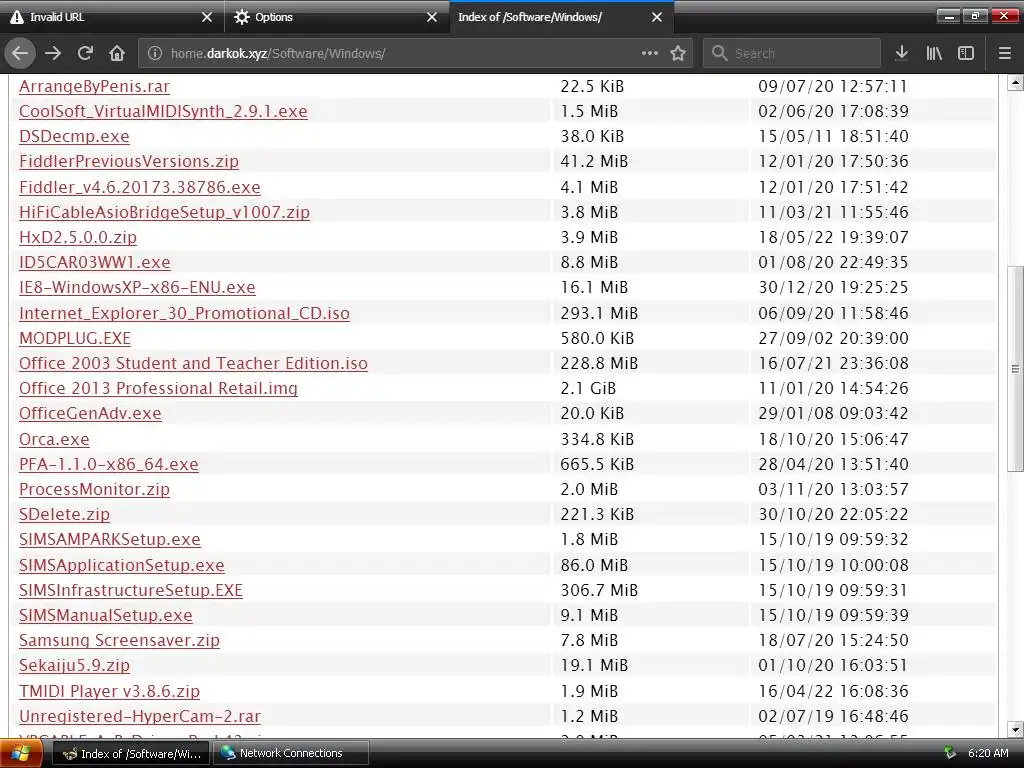Close the Options tab
The image size is (1024, 768).
[x=432, y=17]
